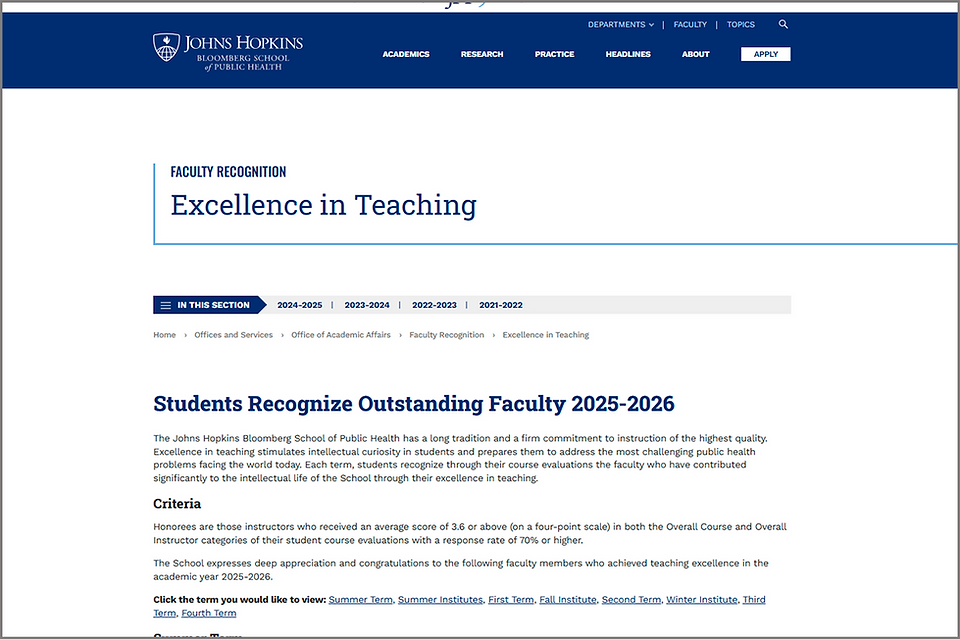Expand the Departments dropdown
The width and height of the screenshot is (960, 640).
point(621,24)
